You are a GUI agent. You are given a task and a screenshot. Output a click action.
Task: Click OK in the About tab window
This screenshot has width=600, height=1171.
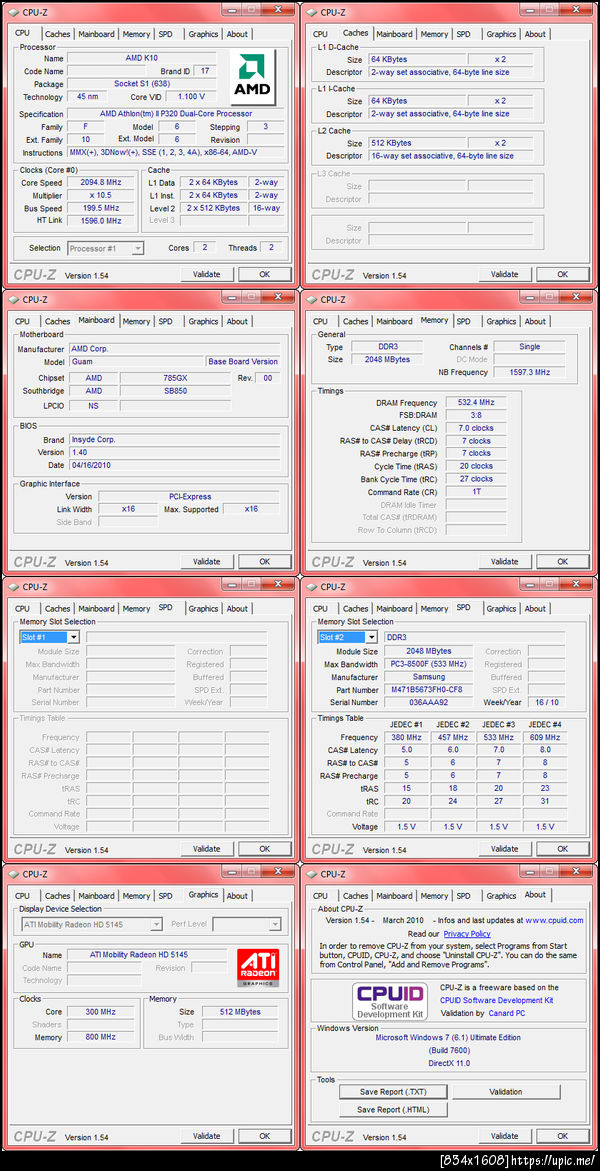coord(563,1136)
